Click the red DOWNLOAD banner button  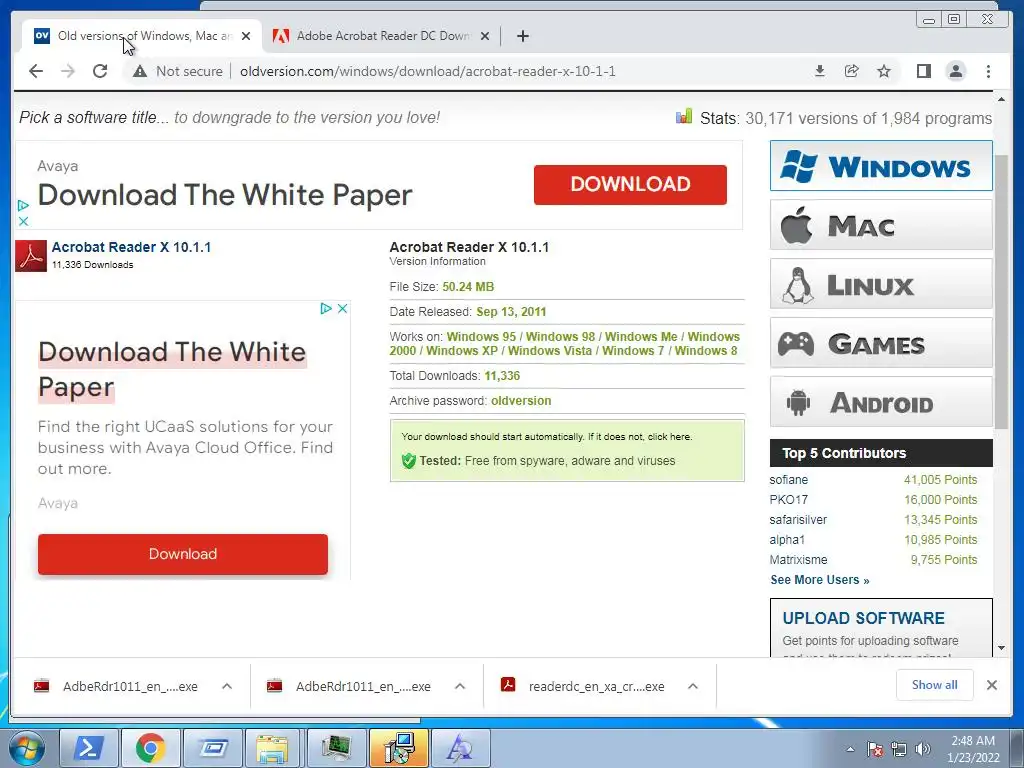click(630, 184)
